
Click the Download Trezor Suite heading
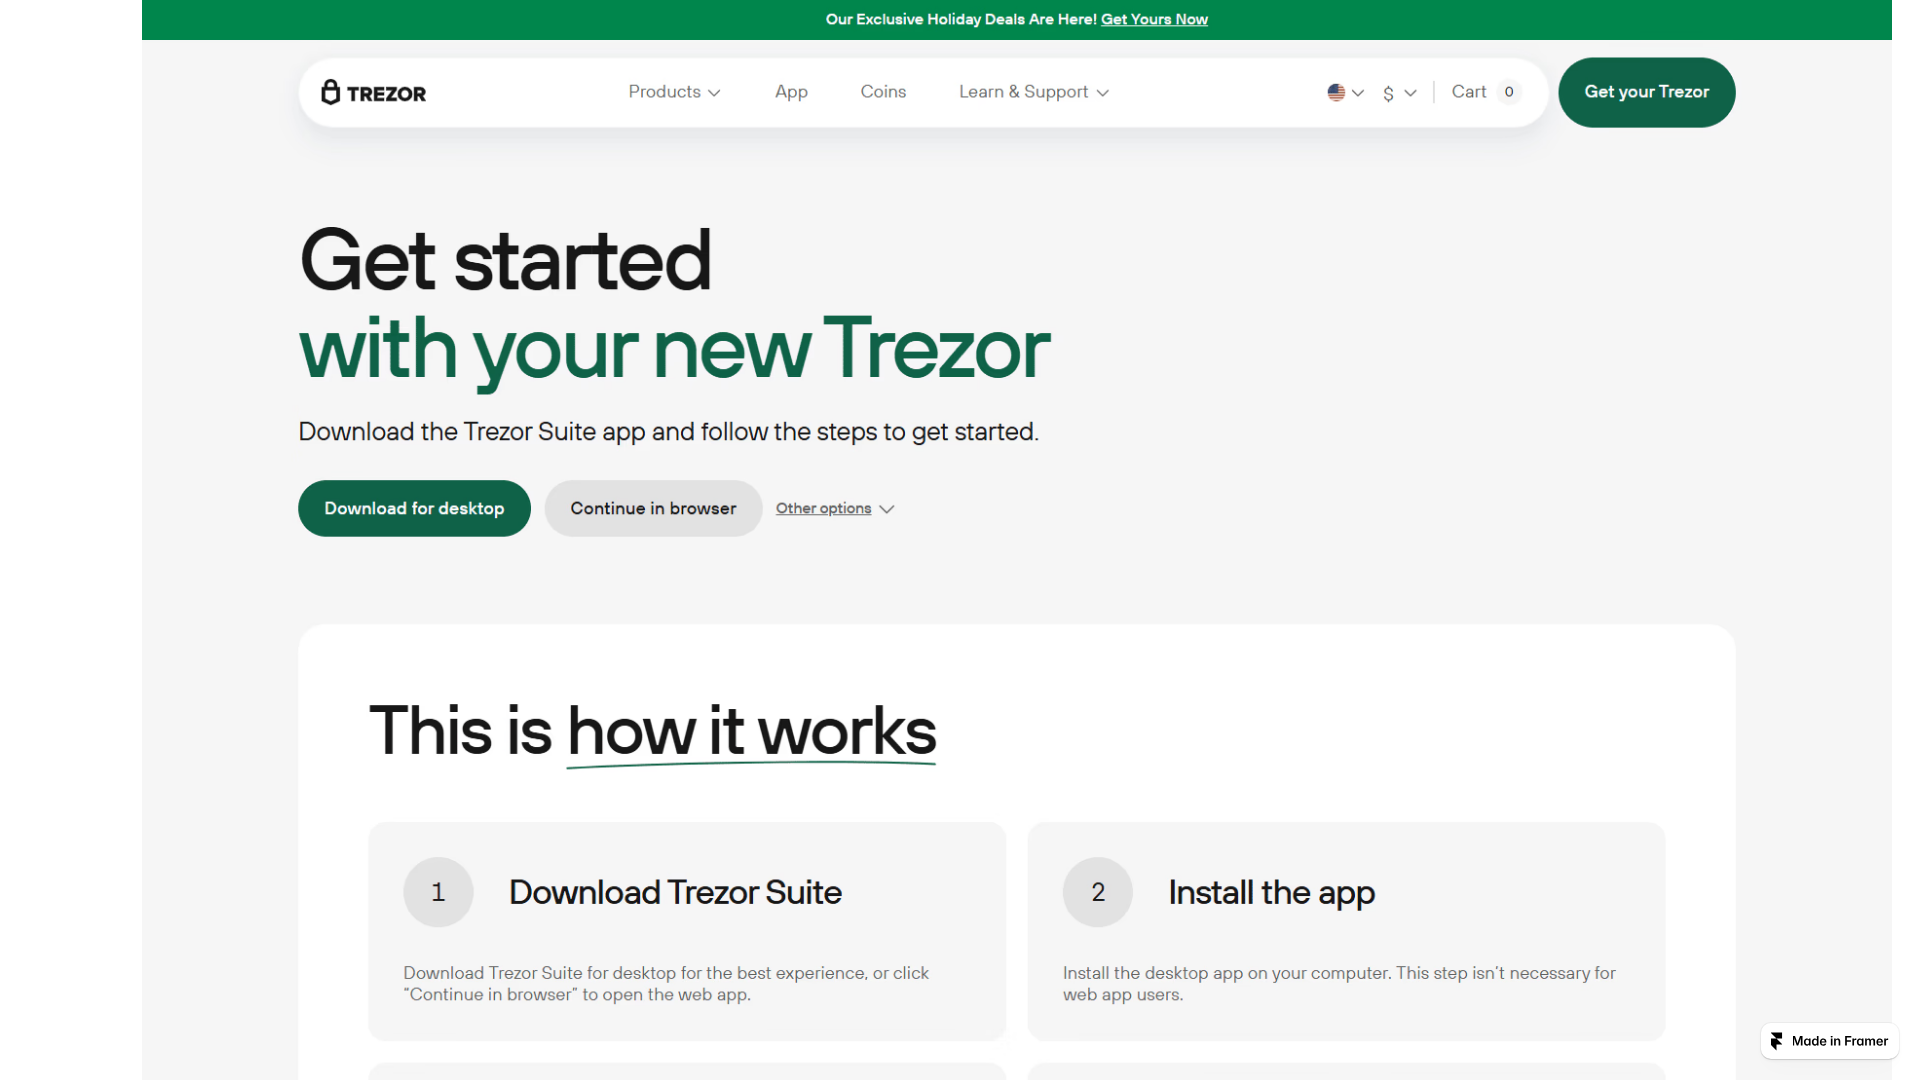click(675, 892)
